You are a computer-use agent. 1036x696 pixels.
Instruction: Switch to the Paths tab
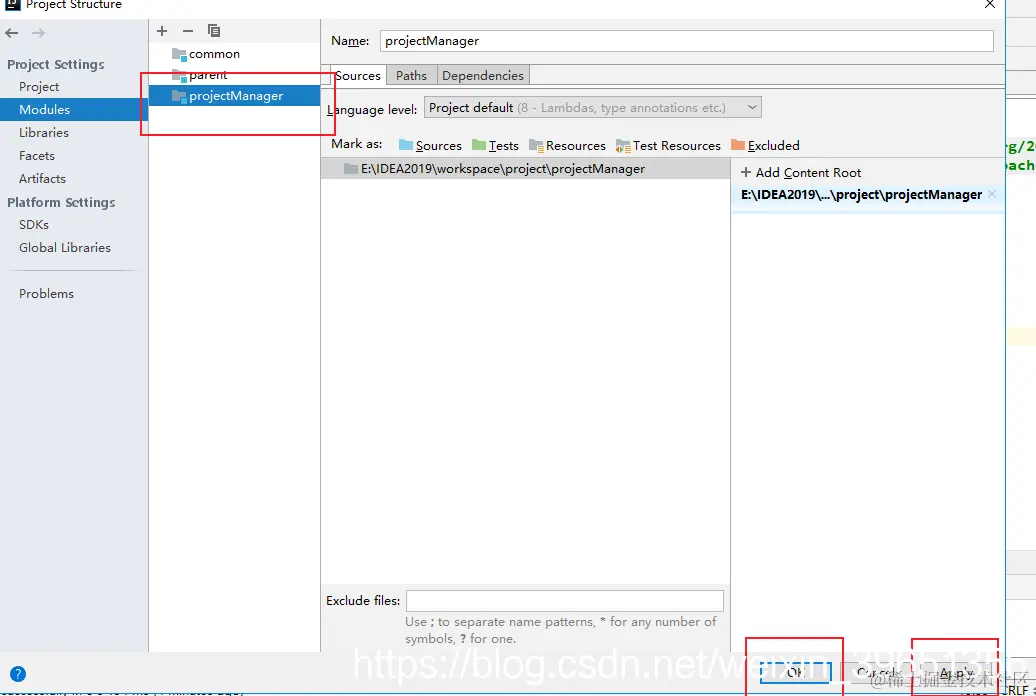coord(412,75)
